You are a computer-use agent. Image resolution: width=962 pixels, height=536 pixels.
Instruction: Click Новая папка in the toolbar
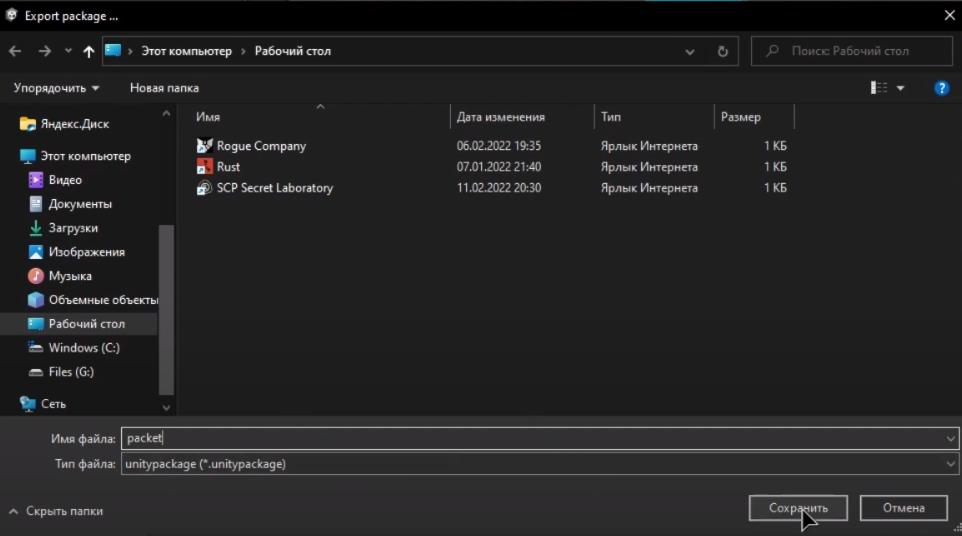click(164, 88)
